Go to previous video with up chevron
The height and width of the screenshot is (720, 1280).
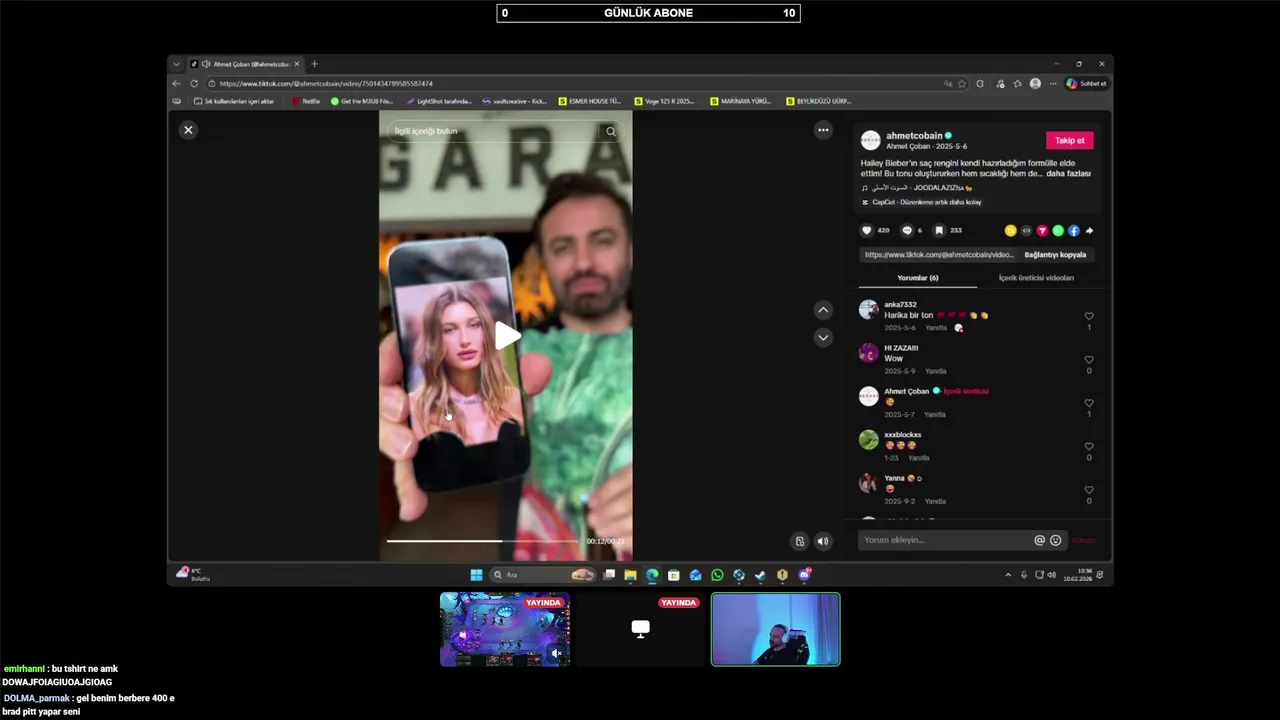(823, 310)
